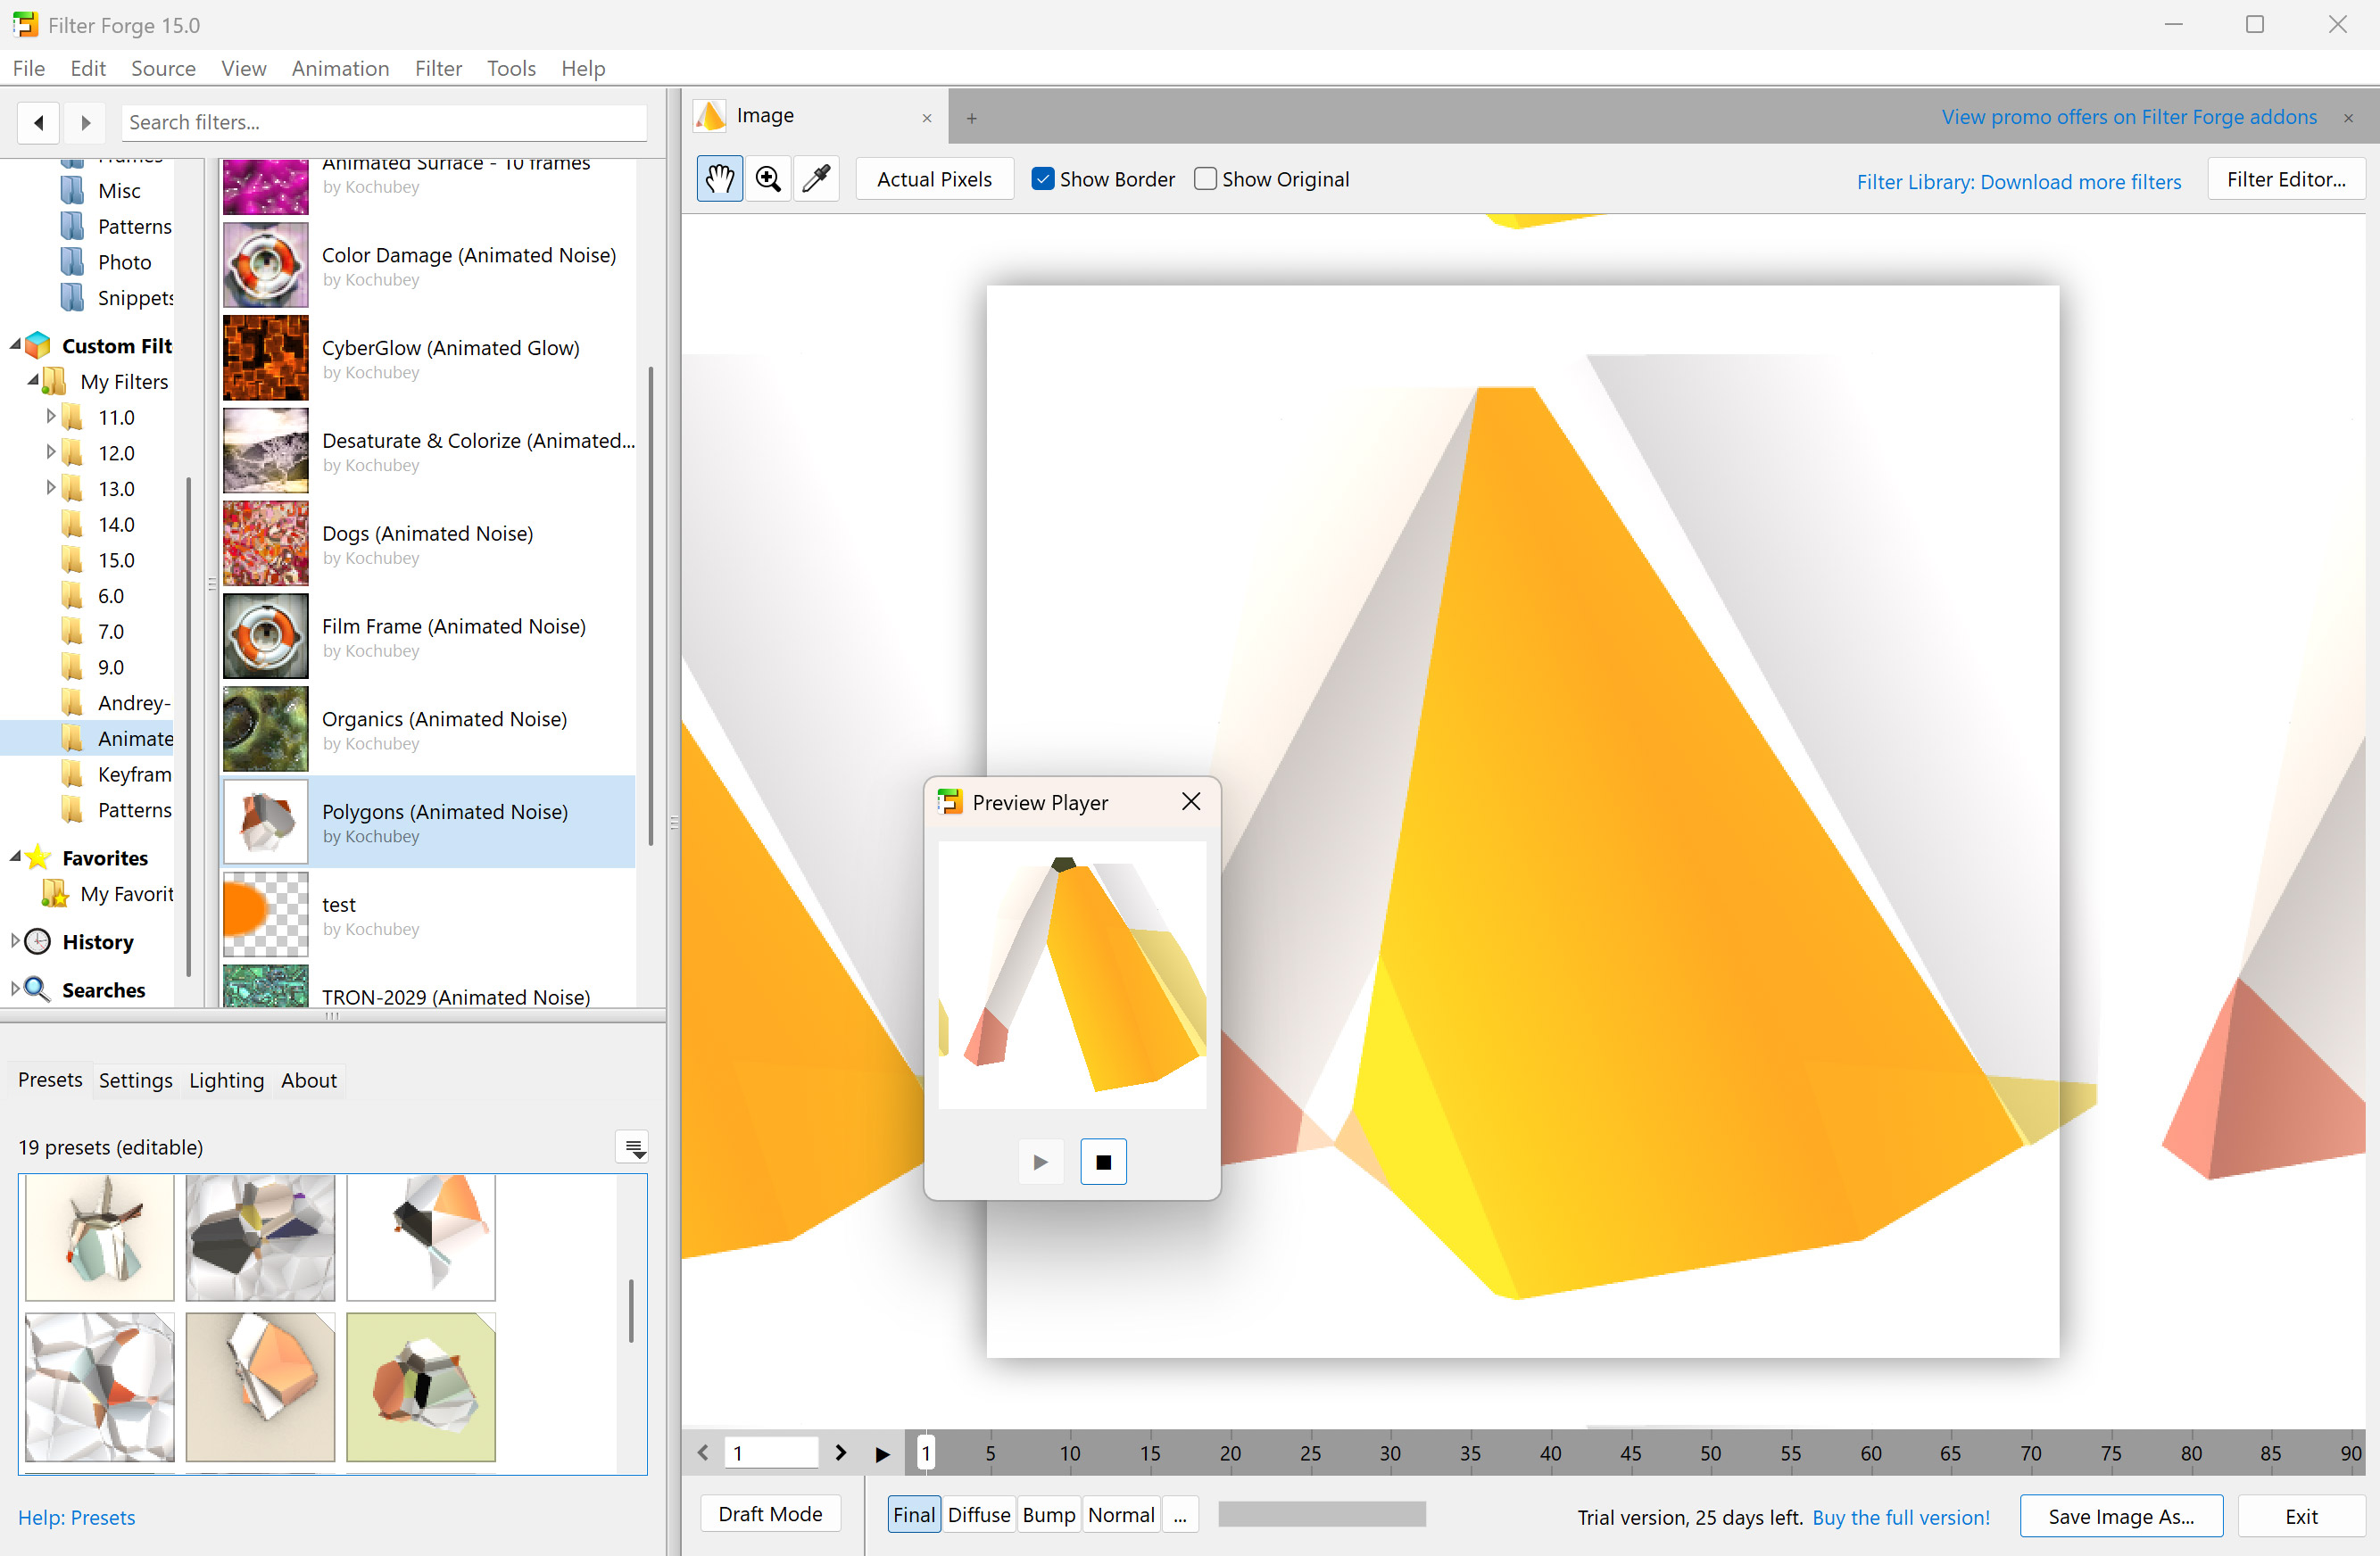Expand the History section

point(14,942)
